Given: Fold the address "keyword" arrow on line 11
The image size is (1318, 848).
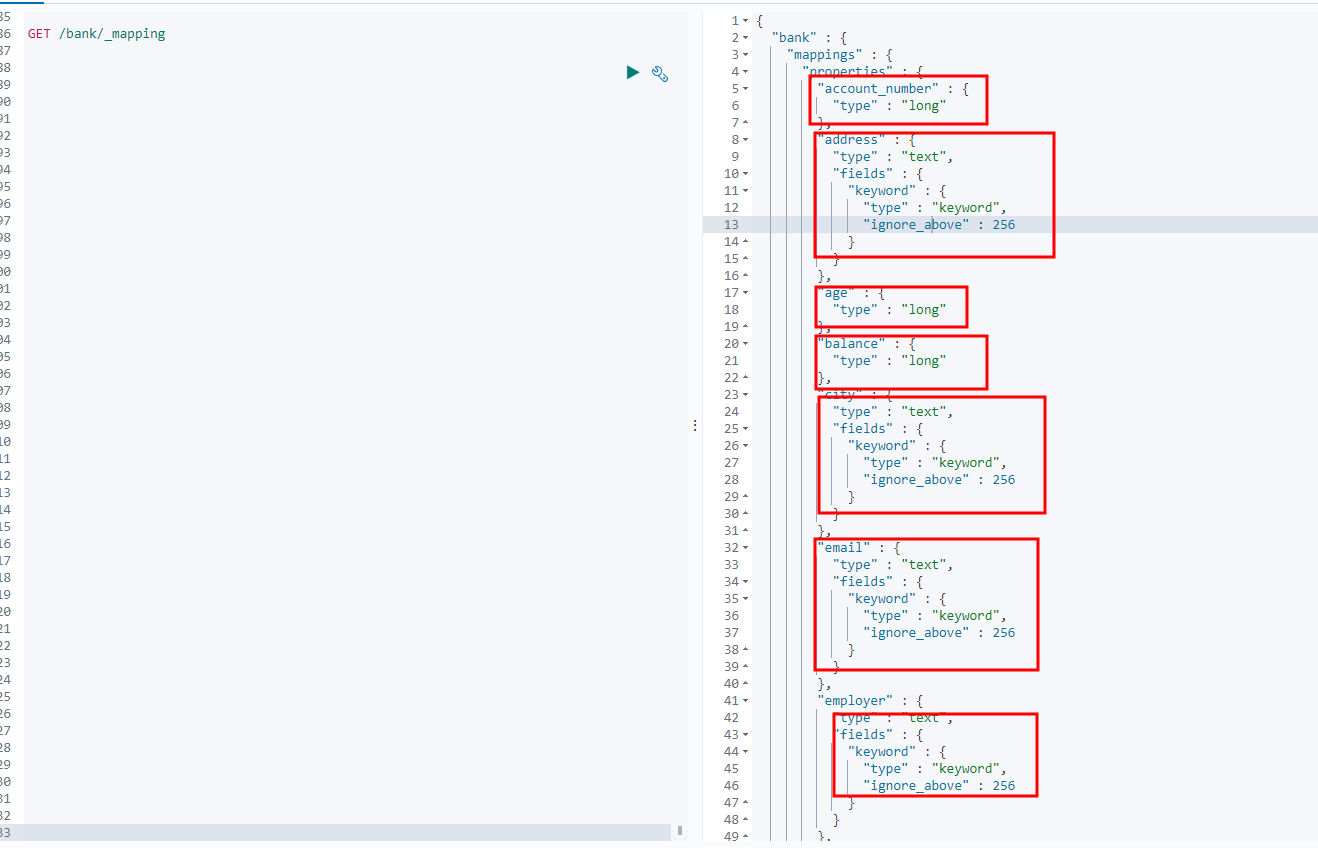Looking at the screenshot, I should [x=745, y=191].
